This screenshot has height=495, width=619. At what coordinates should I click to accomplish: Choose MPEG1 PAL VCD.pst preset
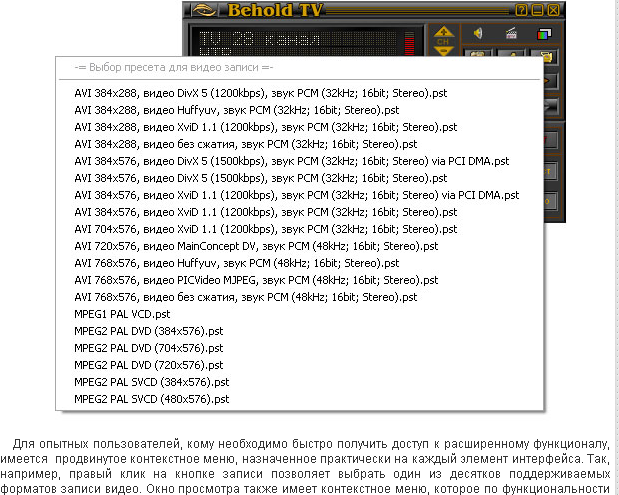[x=122, y=314]
